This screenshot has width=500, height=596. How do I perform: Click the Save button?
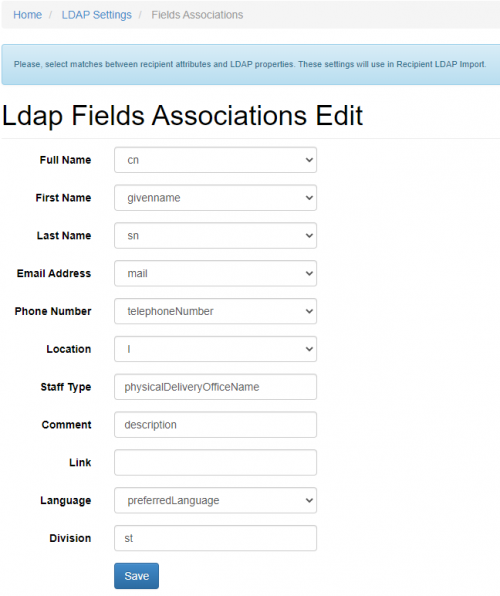coord(137,576)
